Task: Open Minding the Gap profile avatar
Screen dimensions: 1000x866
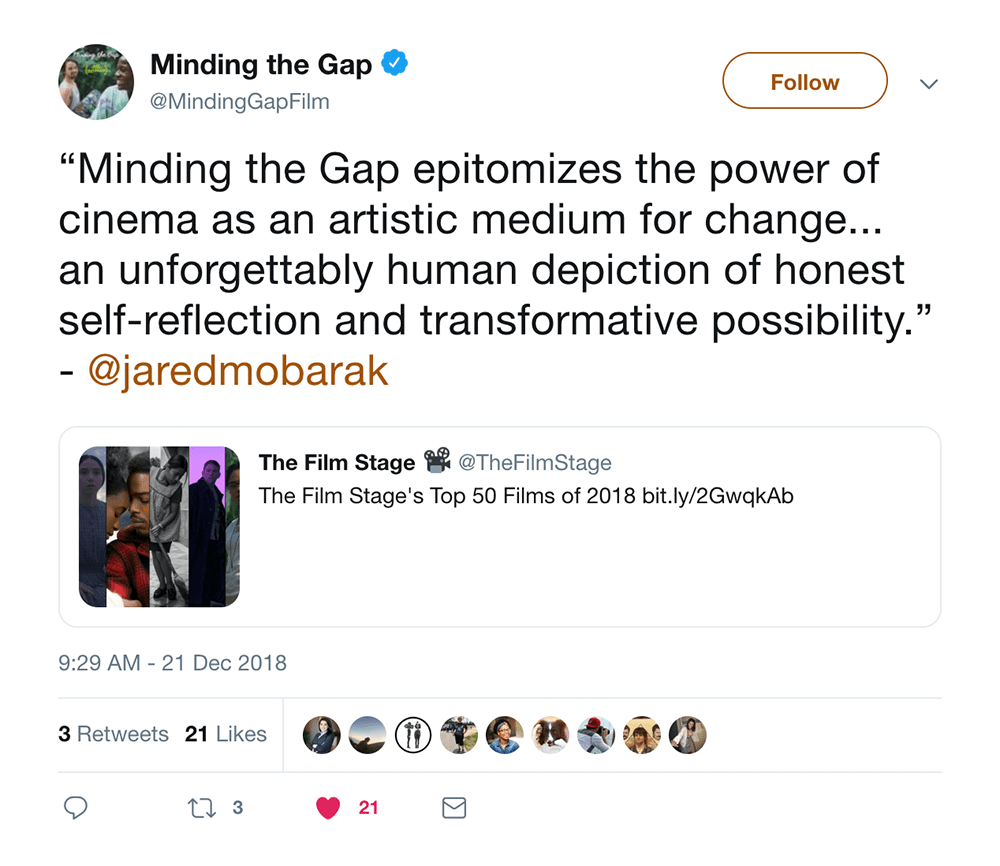Action: click(96, 82)
